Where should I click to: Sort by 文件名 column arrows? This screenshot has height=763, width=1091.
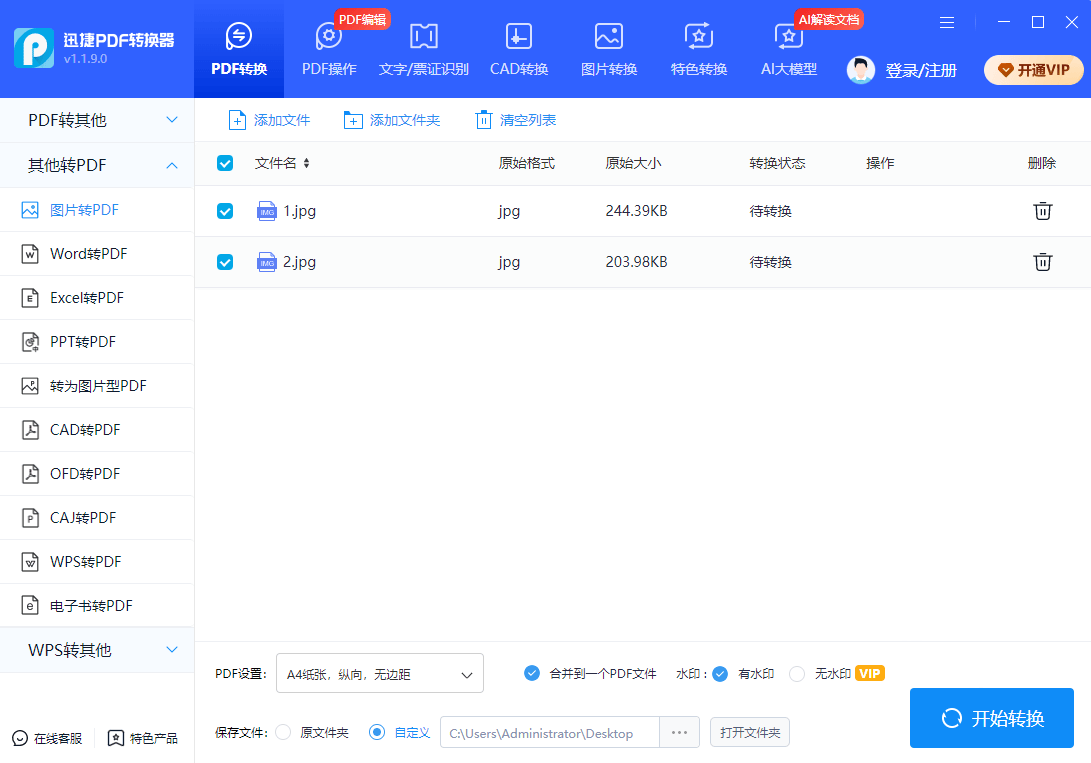306,163
